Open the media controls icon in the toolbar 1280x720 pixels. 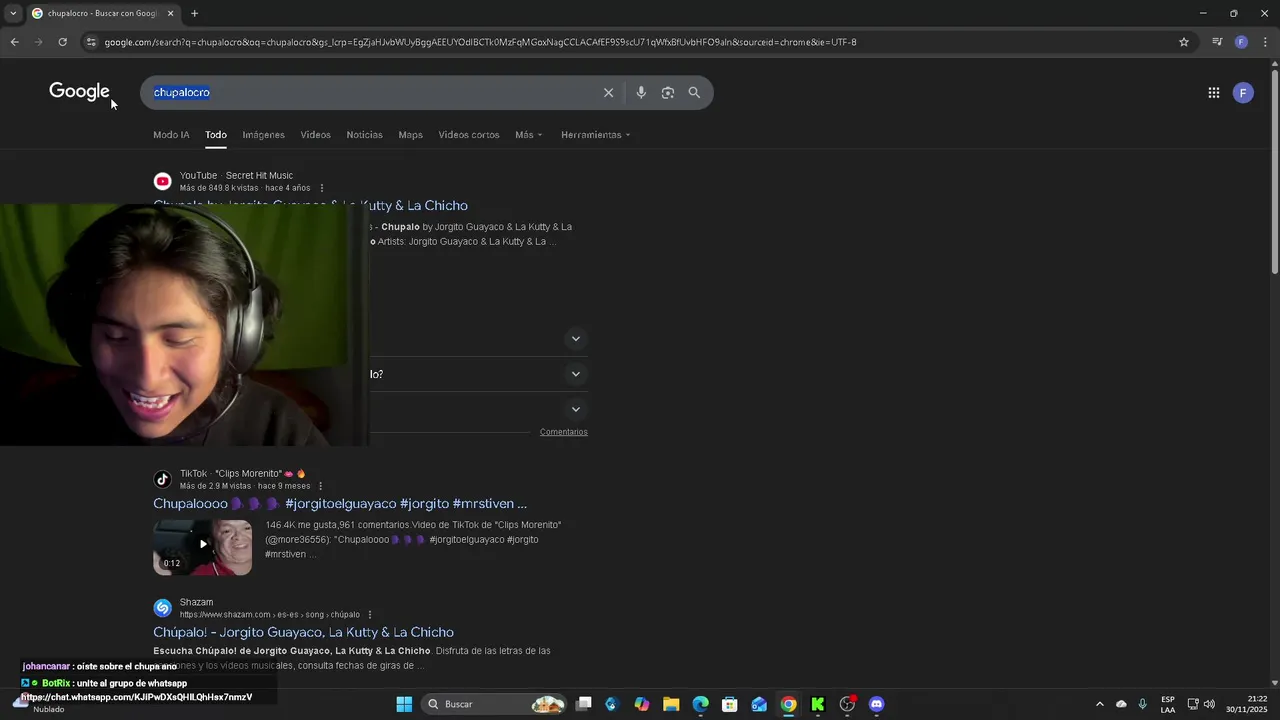[1217, 42]
